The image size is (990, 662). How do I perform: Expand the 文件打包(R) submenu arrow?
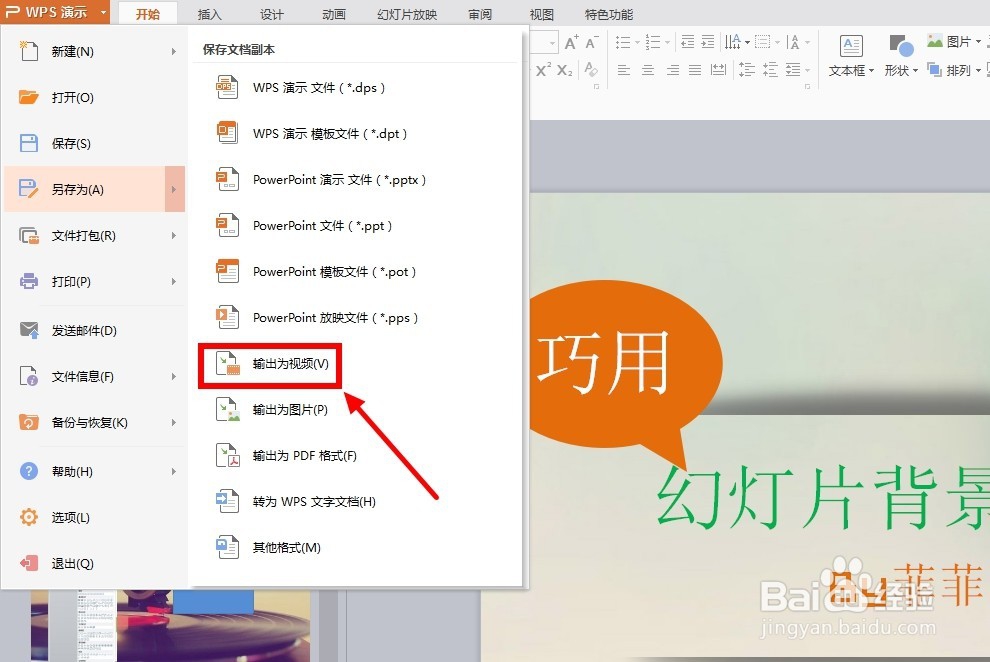pyautogui.click(x=174, y=235)
